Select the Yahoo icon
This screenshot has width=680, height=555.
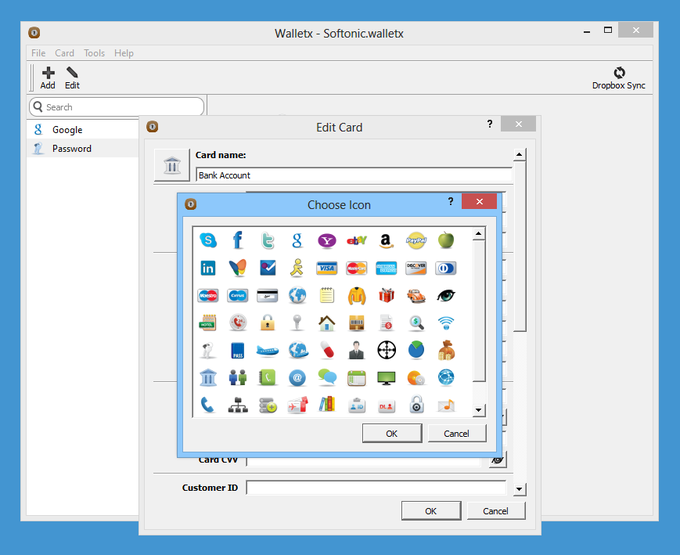point(327,240)
